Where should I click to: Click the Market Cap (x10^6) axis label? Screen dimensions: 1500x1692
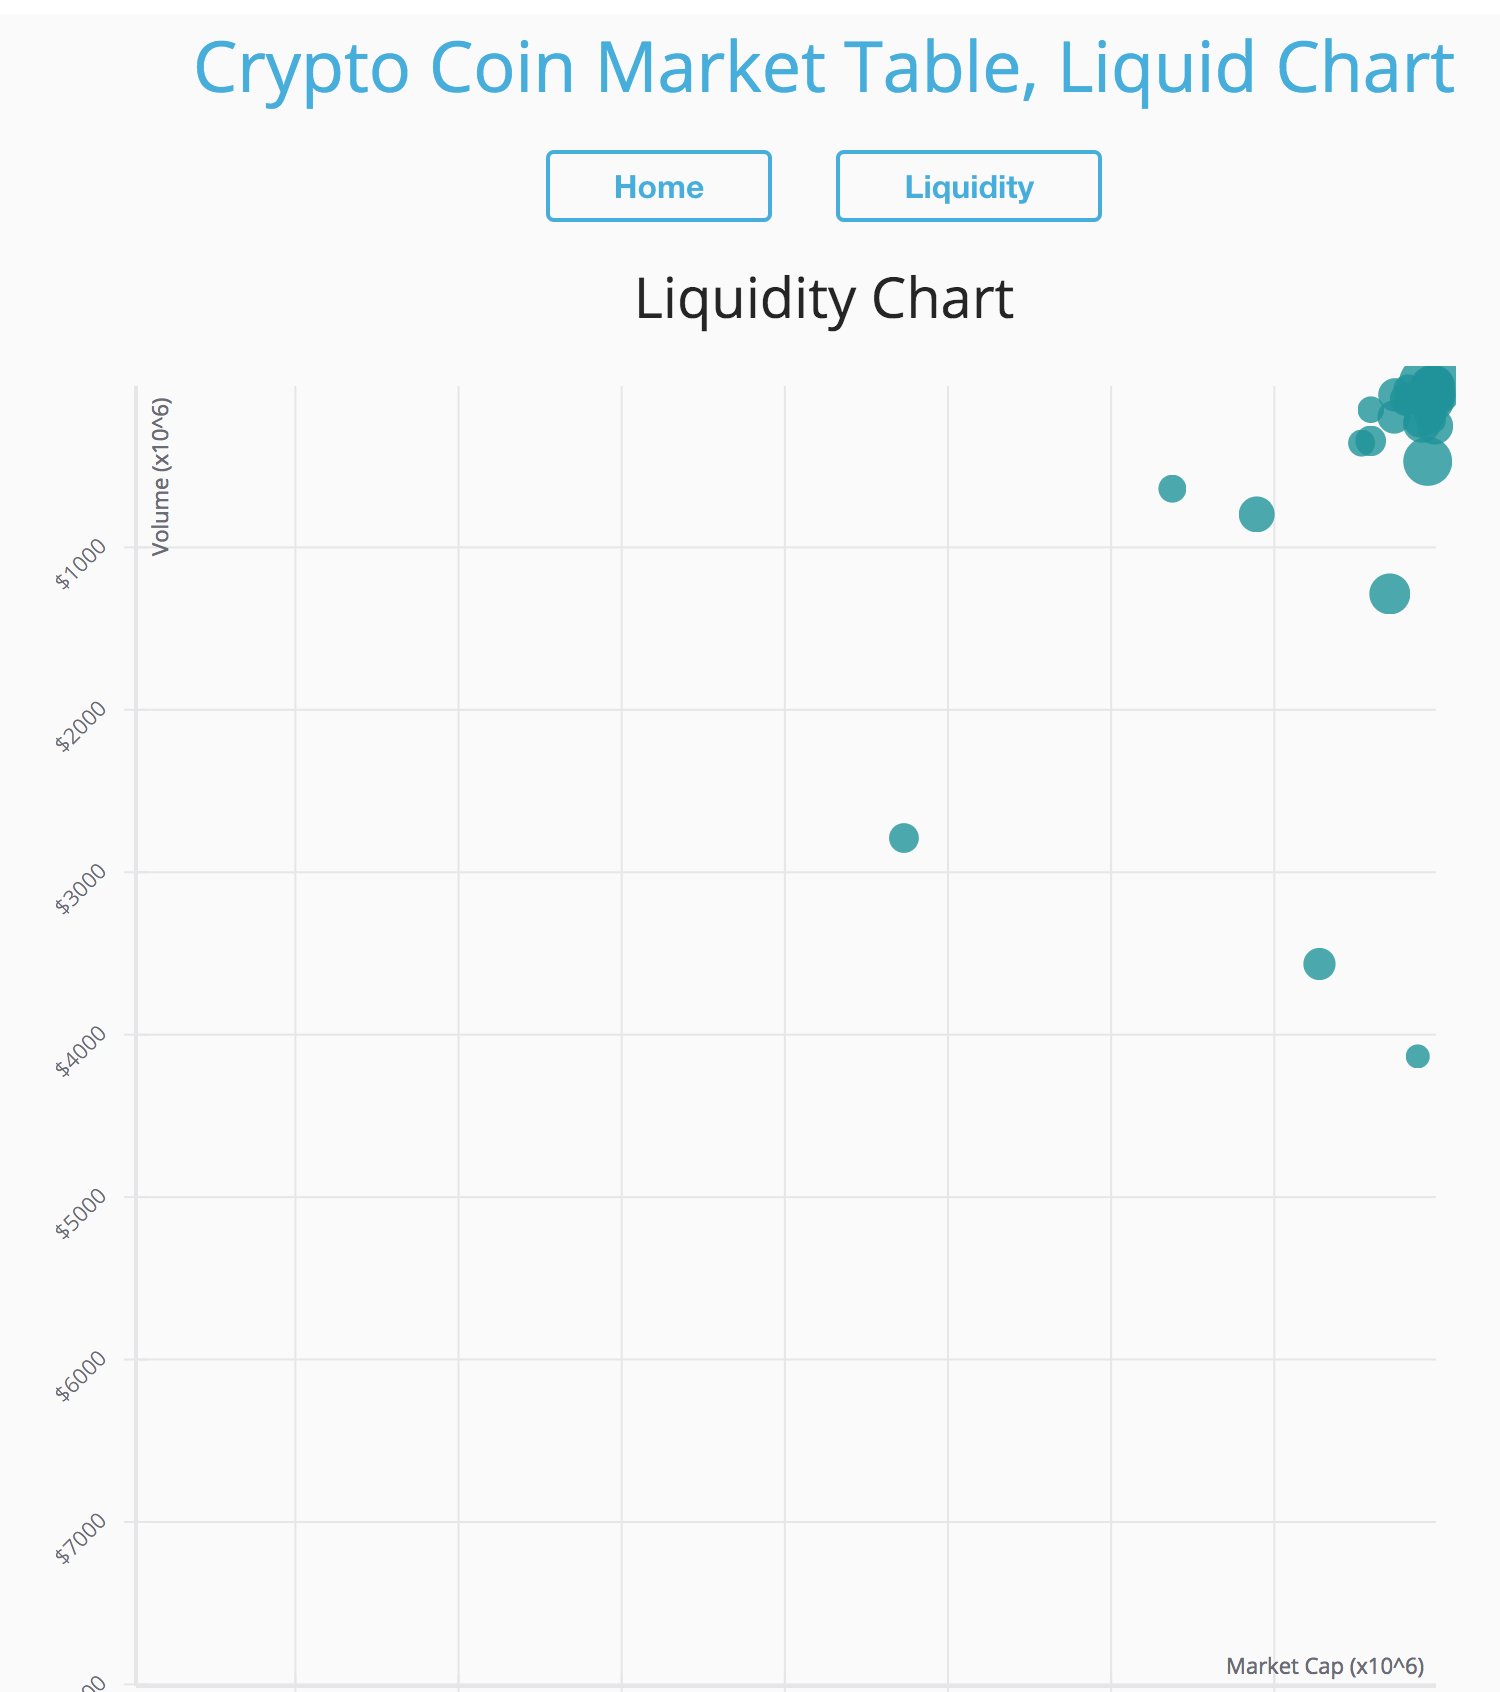[x=1325, y=1666]
